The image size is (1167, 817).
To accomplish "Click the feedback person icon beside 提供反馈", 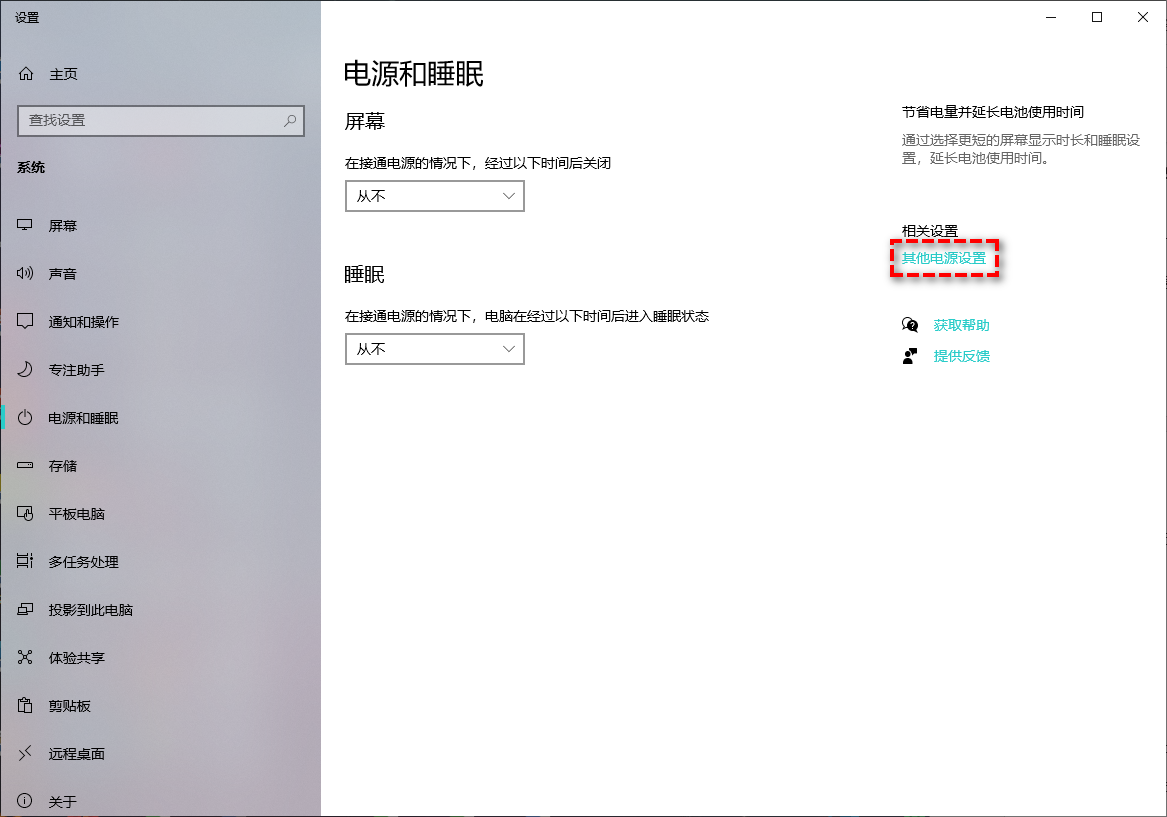I will (x=909, y=356).
